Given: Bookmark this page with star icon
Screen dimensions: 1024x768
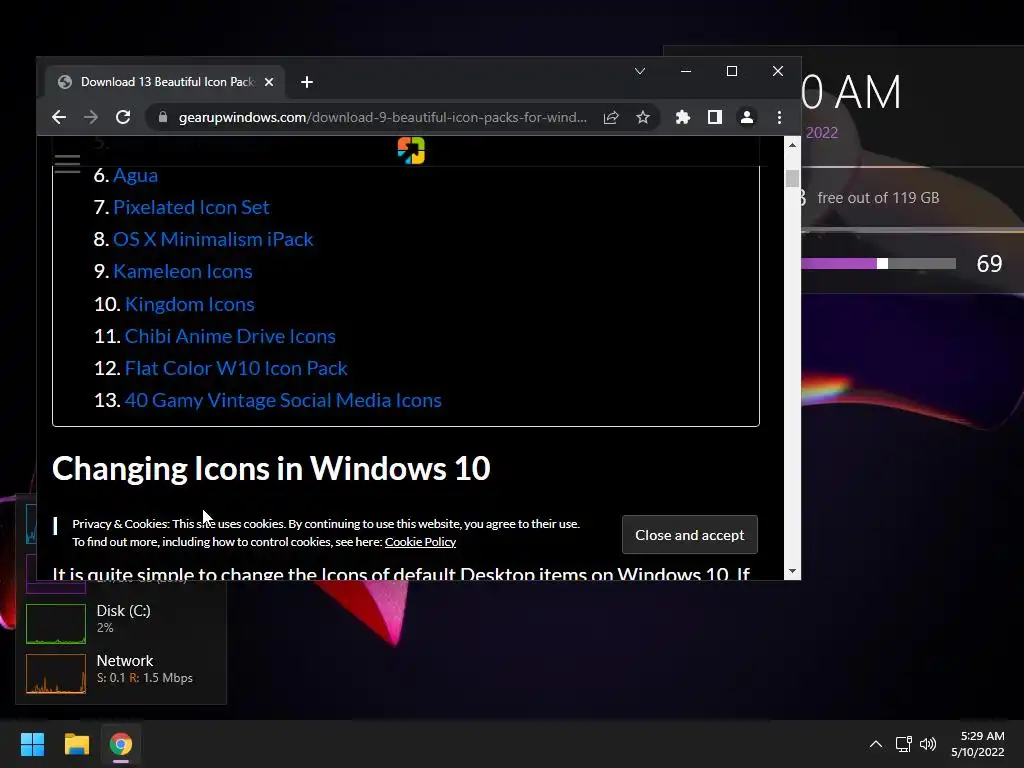Looking at the screenshot, I should [643, 118].
